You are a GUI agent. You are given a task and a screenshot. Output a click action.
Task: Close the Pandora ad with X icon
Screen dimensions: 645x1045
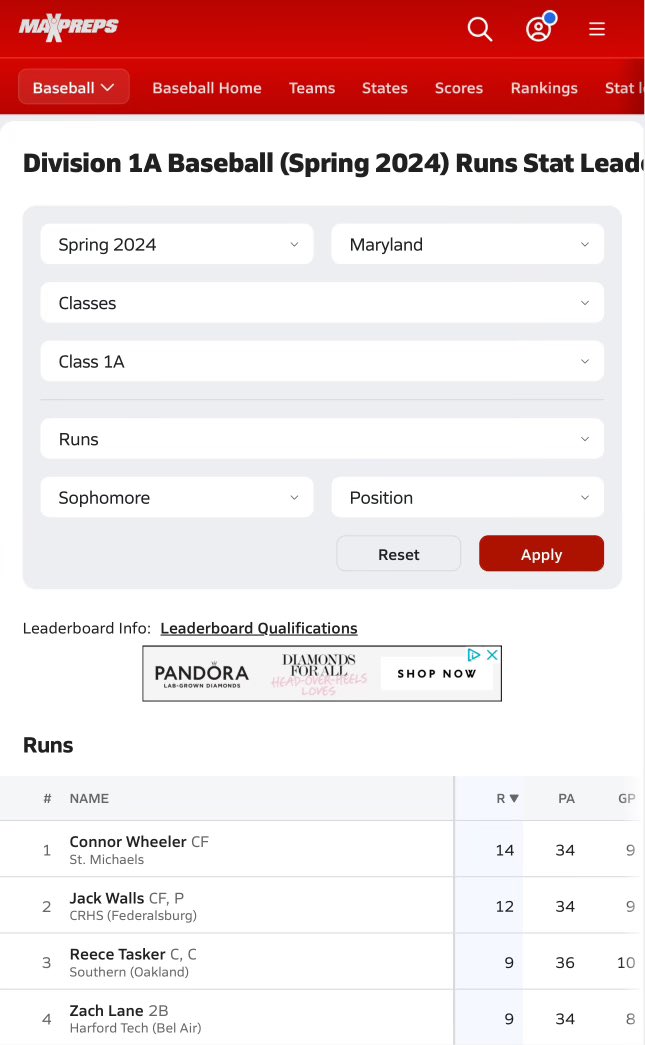pyautogui.click(x=492, y=654)
